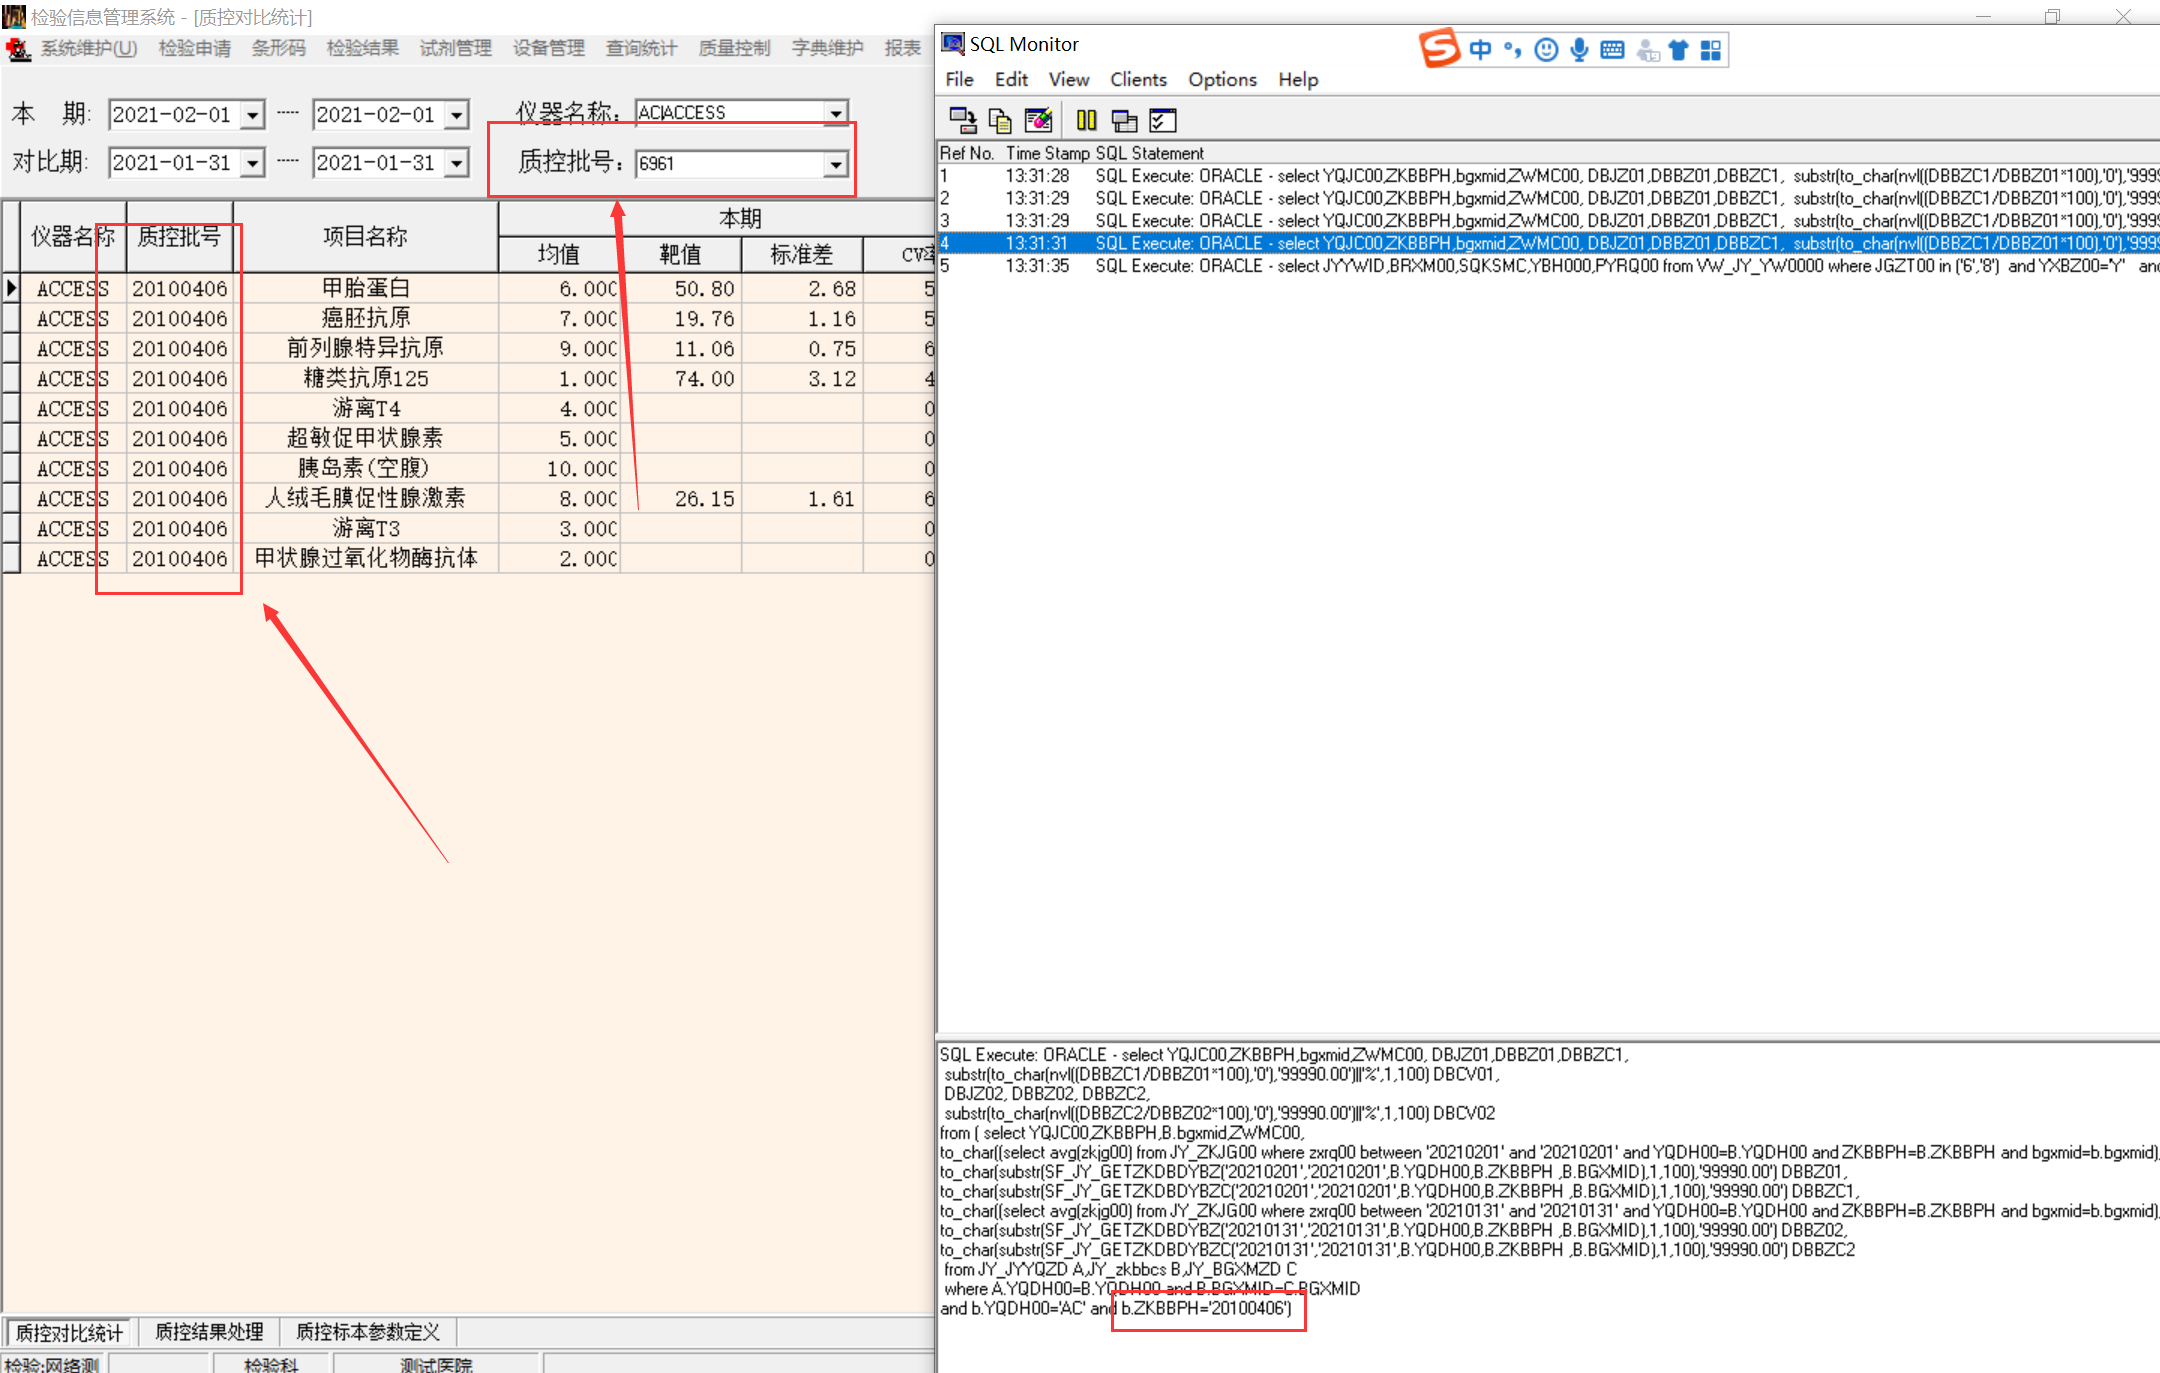Click the cascade windows toolbar icon
This screenshot has height=1373, width=2160.
click(1125, 121)
